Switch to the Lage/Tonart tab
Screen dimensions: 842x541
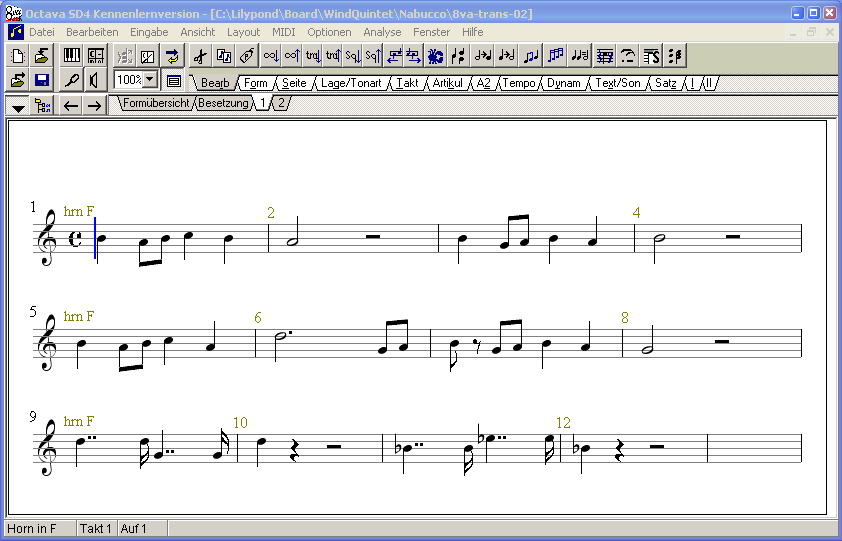point(351,83)
